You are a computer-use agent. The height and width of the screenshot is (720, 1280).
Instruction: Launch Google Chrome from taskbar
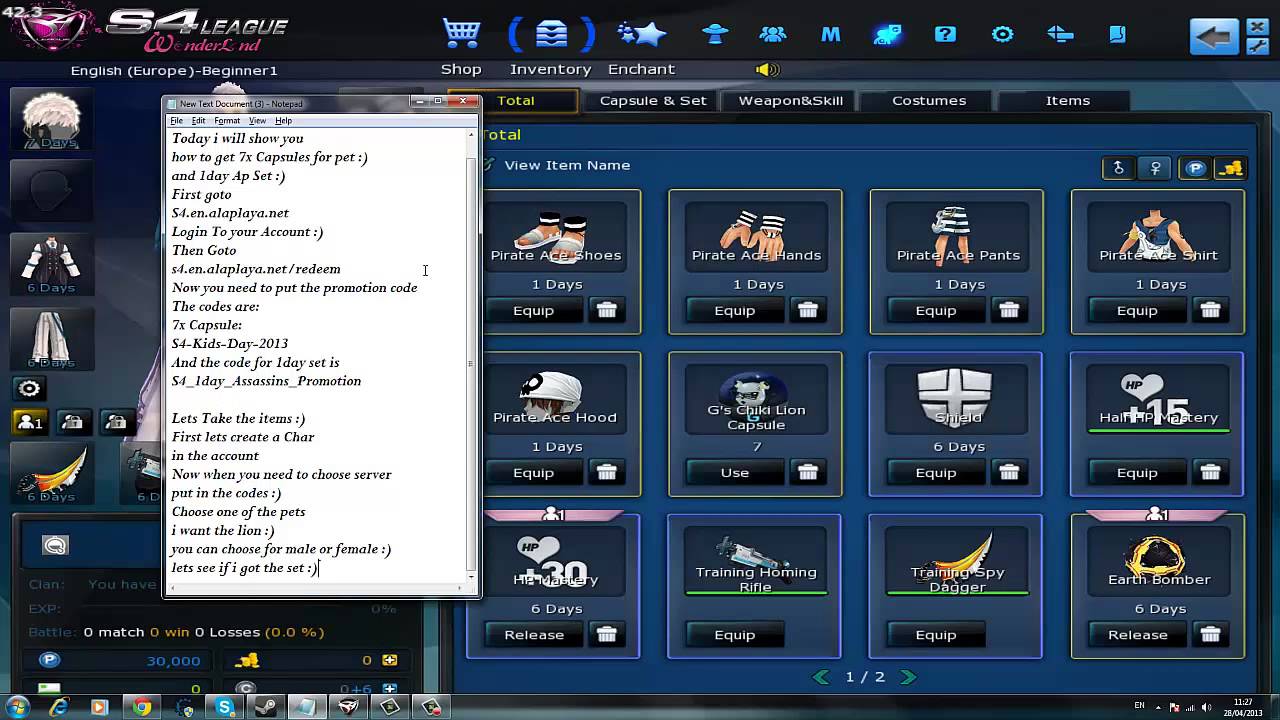(x=142, y=707)
